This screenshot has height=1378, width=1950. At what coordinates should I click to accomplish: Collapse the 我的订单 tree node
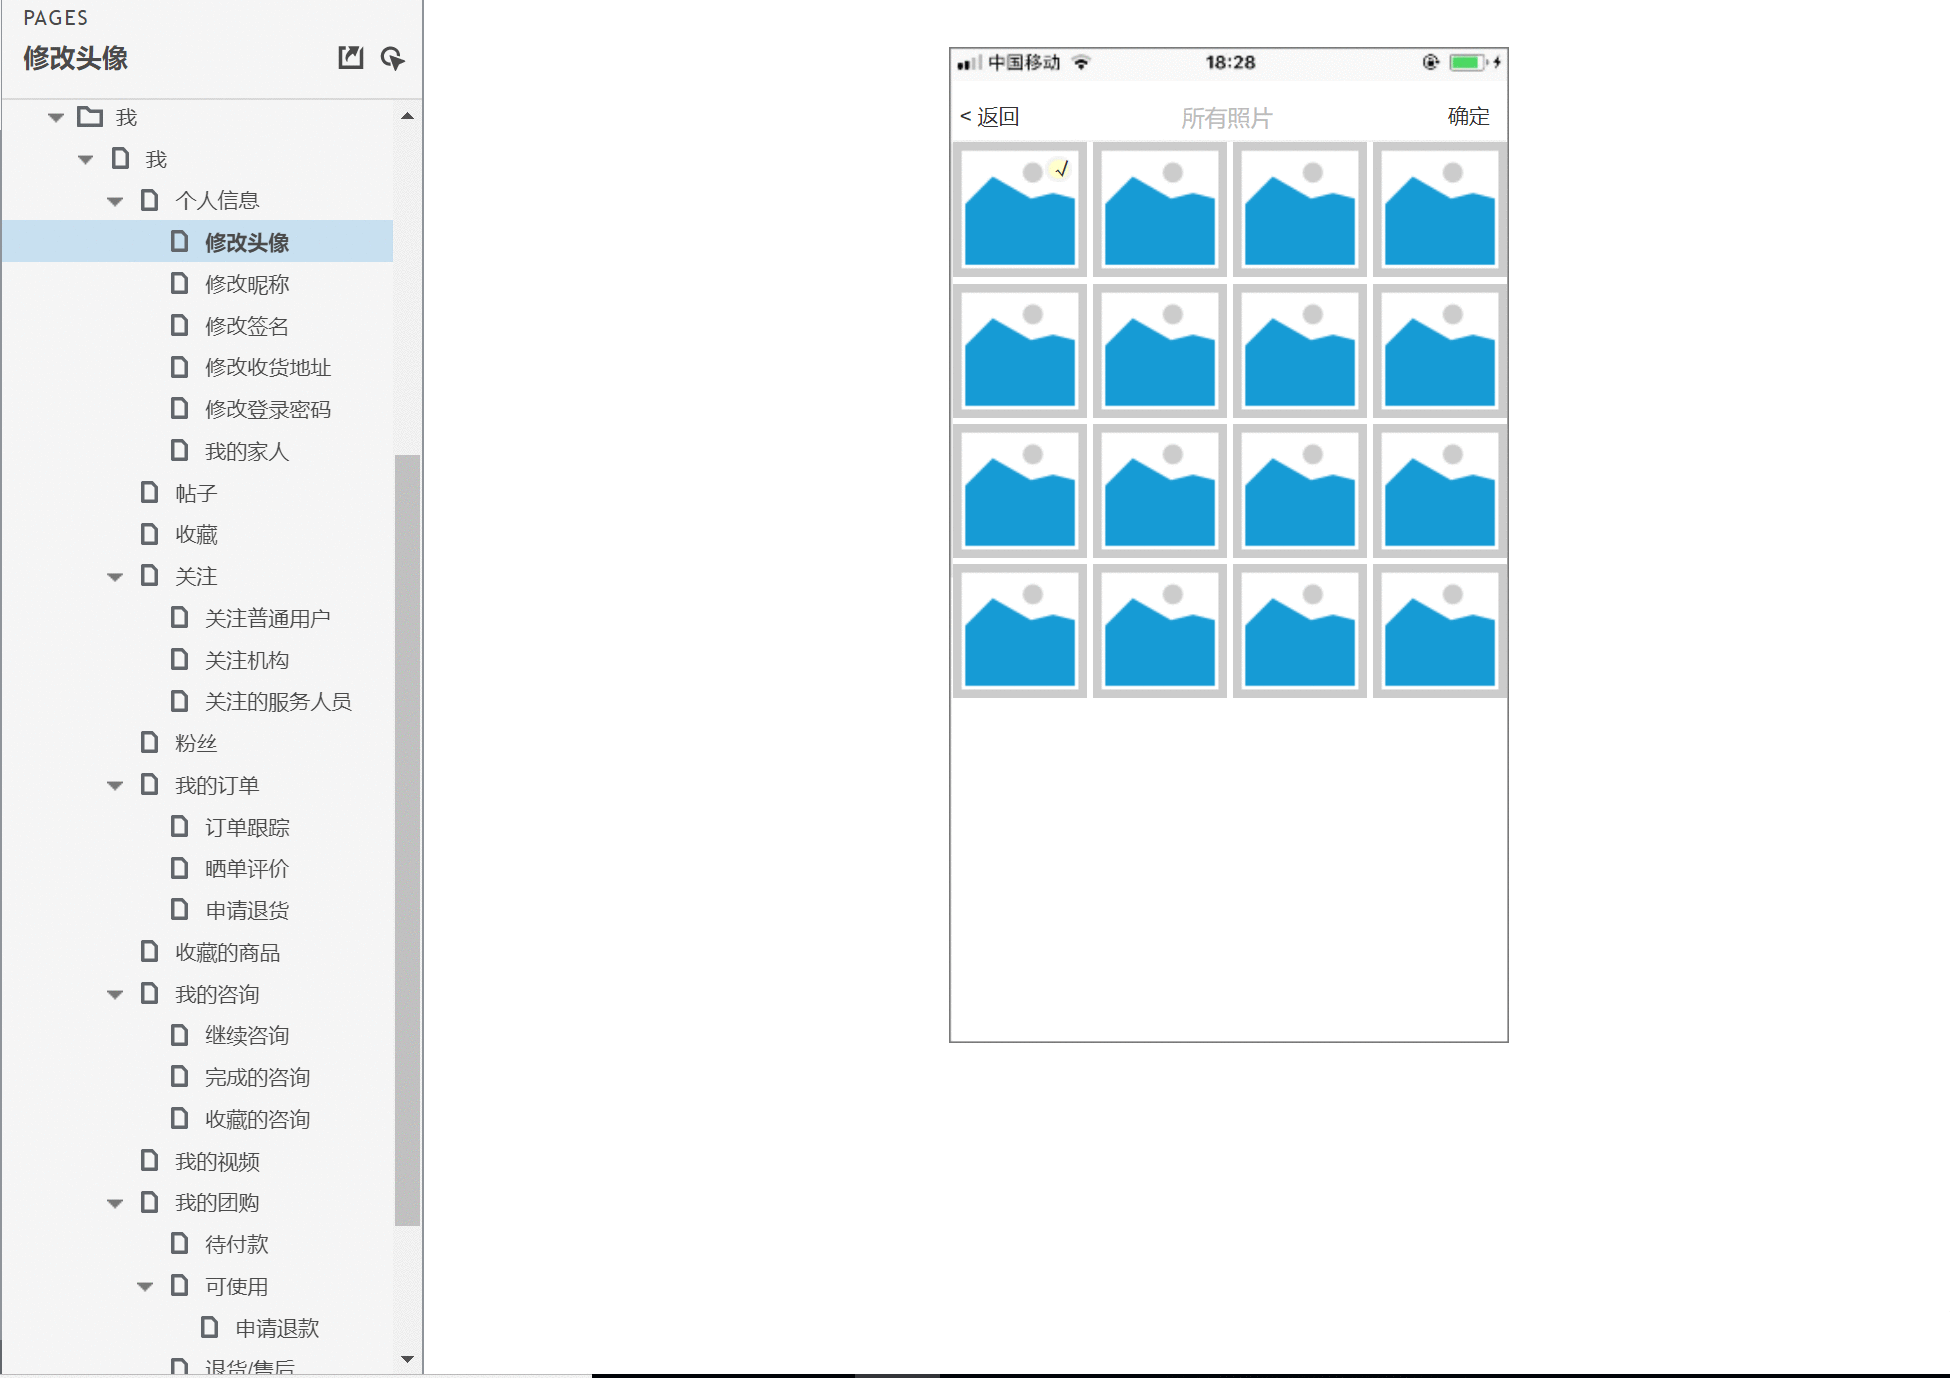pos(115,786)
